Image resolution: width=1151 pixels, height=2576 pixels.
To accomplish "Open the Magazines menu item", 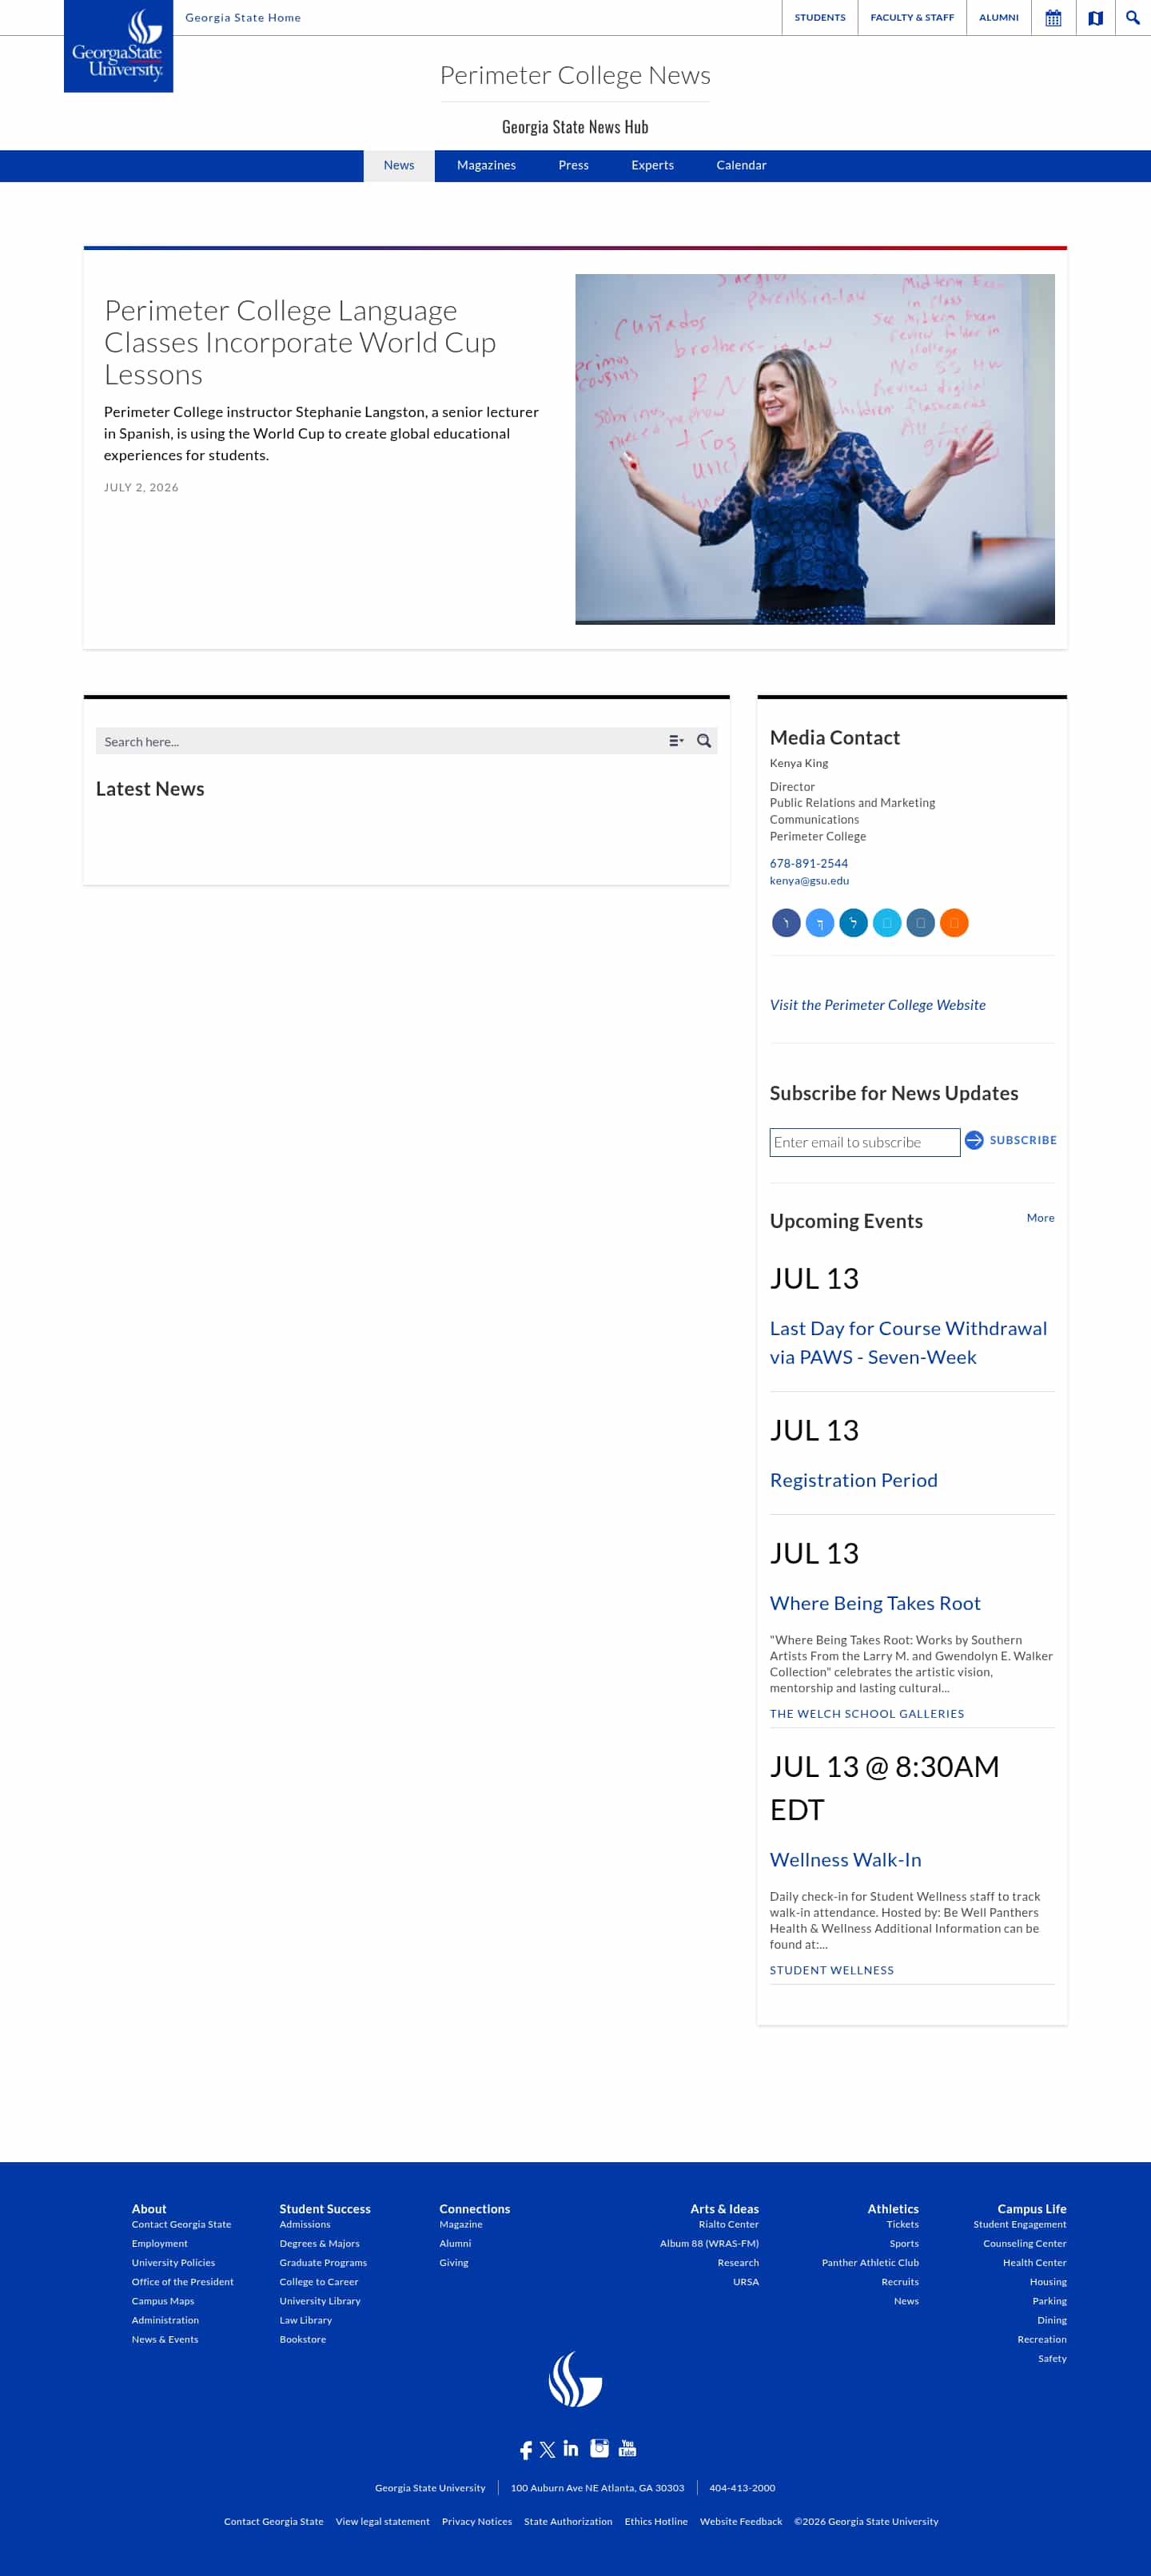I will tap(486, 165).
